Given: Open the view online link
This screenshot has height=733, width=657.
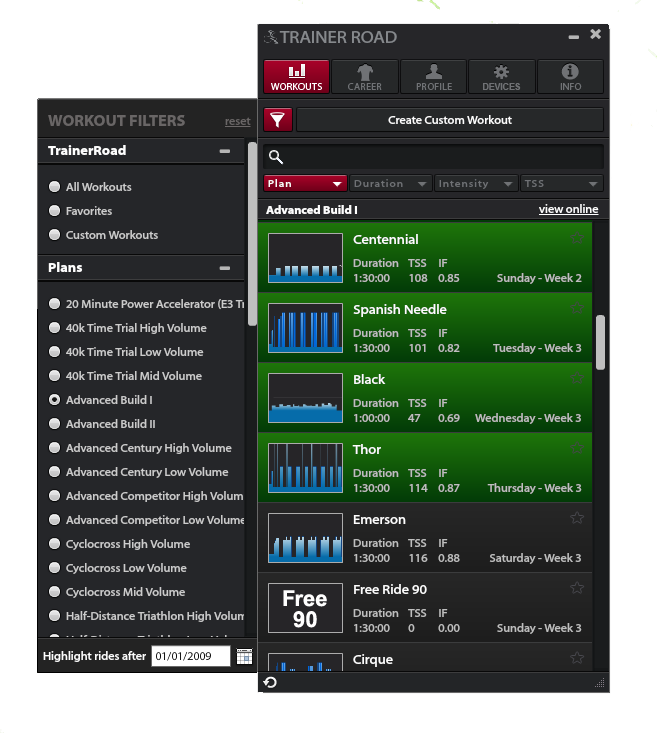Looking at the screenshot, I should point(568,209).
